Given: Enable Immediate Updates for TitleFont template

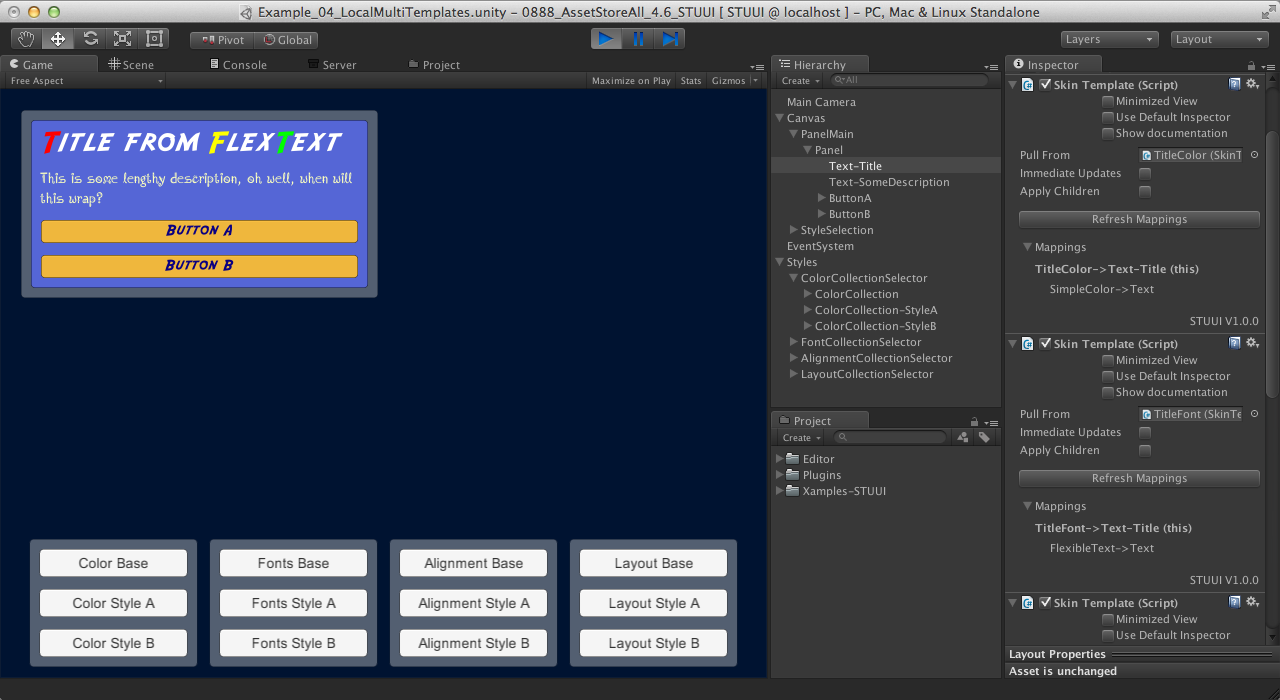Looking at the screenshot, I should 1145,432.
